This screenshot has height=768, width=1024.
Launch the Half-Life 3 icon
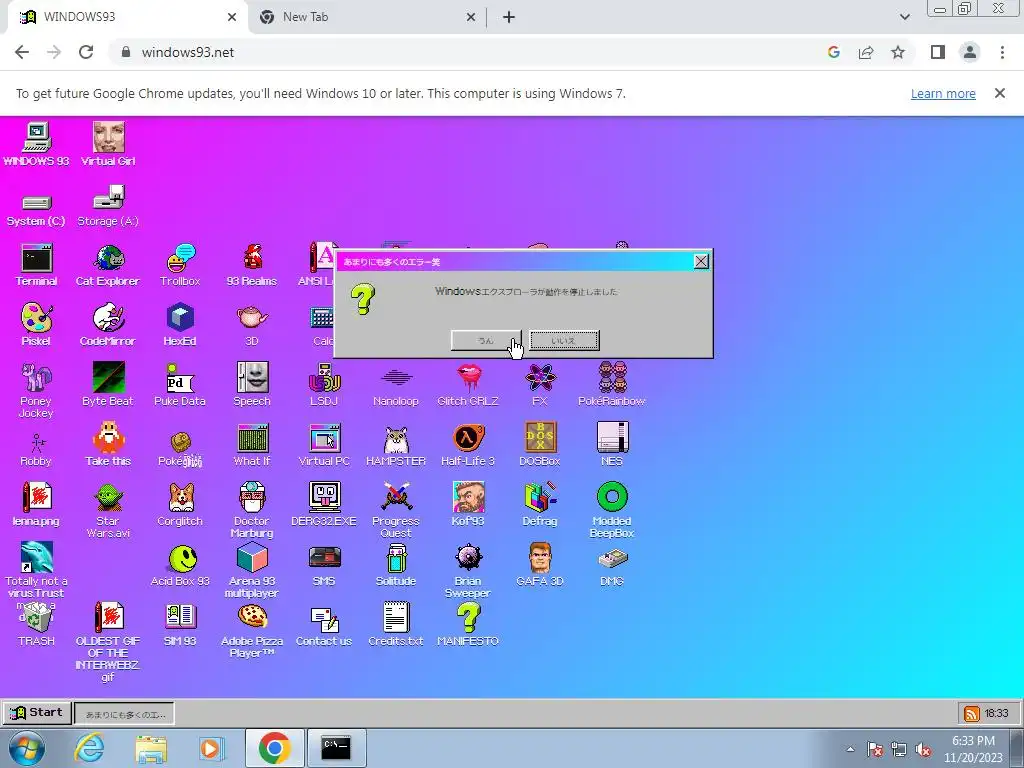[468, 445]
